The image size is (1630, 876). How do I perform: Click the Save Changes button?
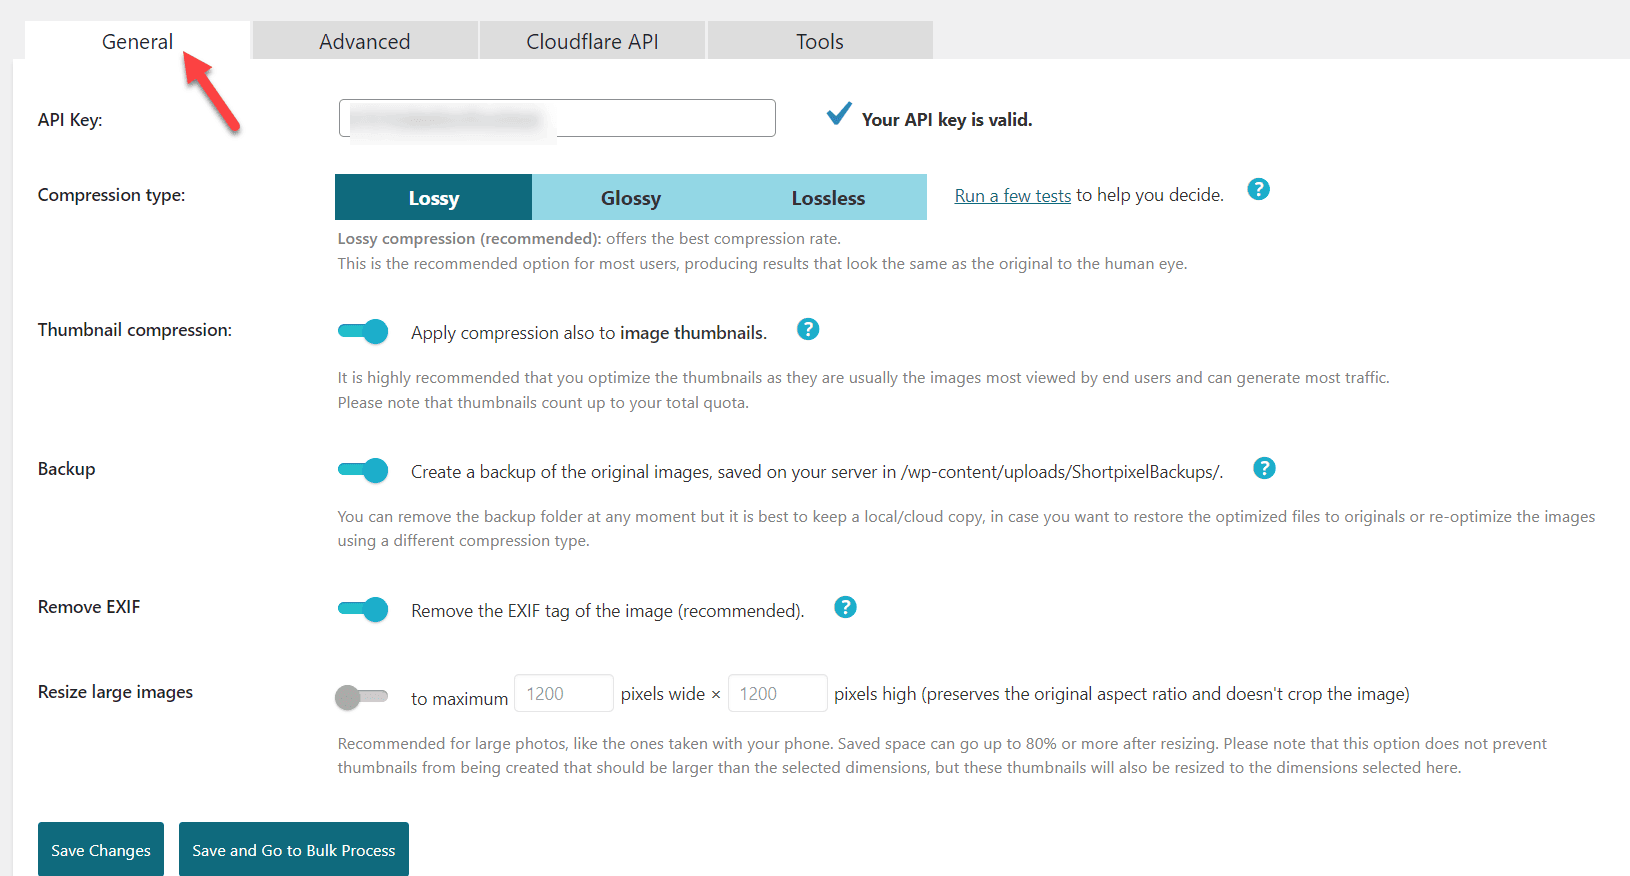(x=101, y=850)
